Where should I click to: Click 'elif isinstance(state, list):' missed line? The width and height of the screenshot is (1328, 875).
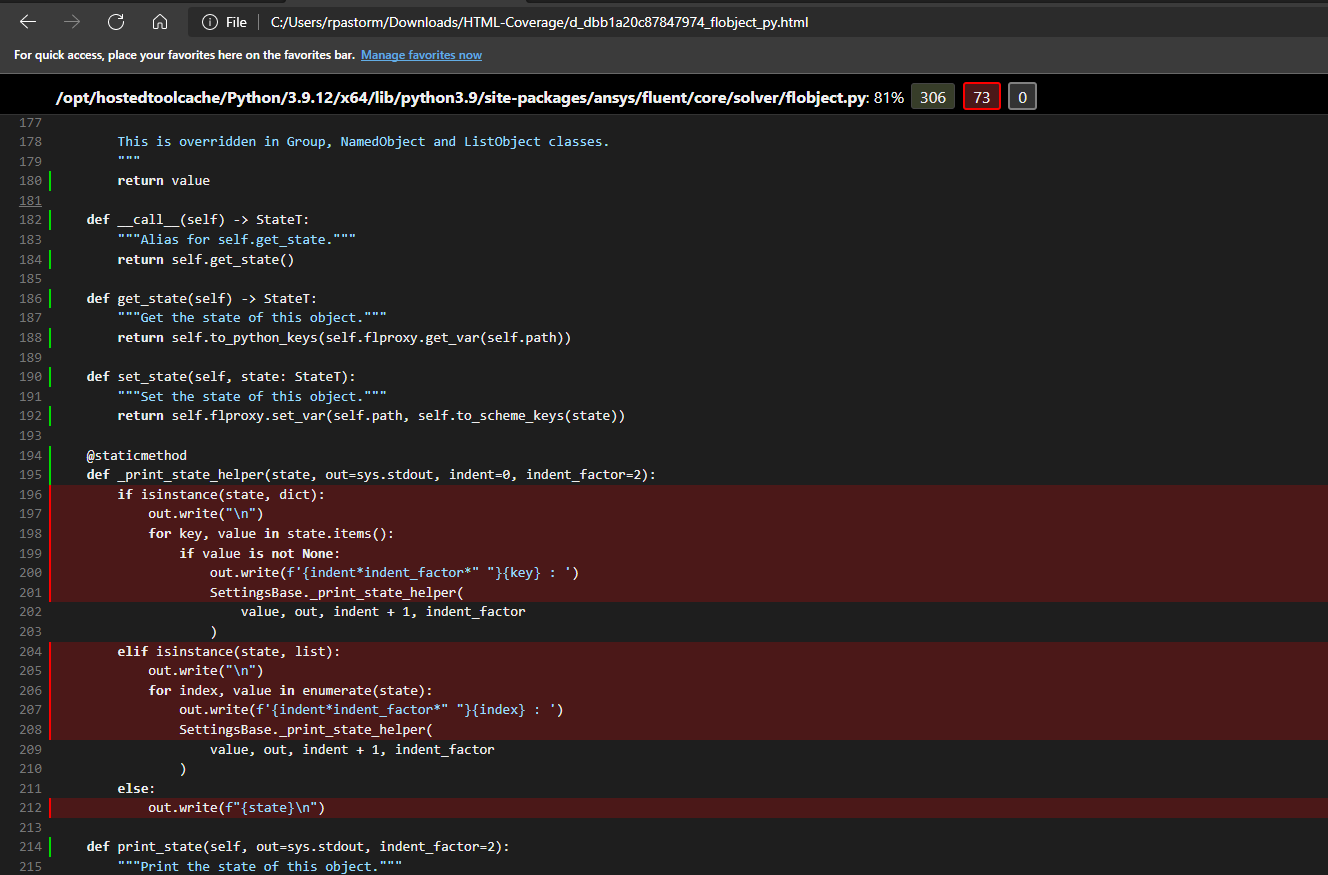(229, 651)
